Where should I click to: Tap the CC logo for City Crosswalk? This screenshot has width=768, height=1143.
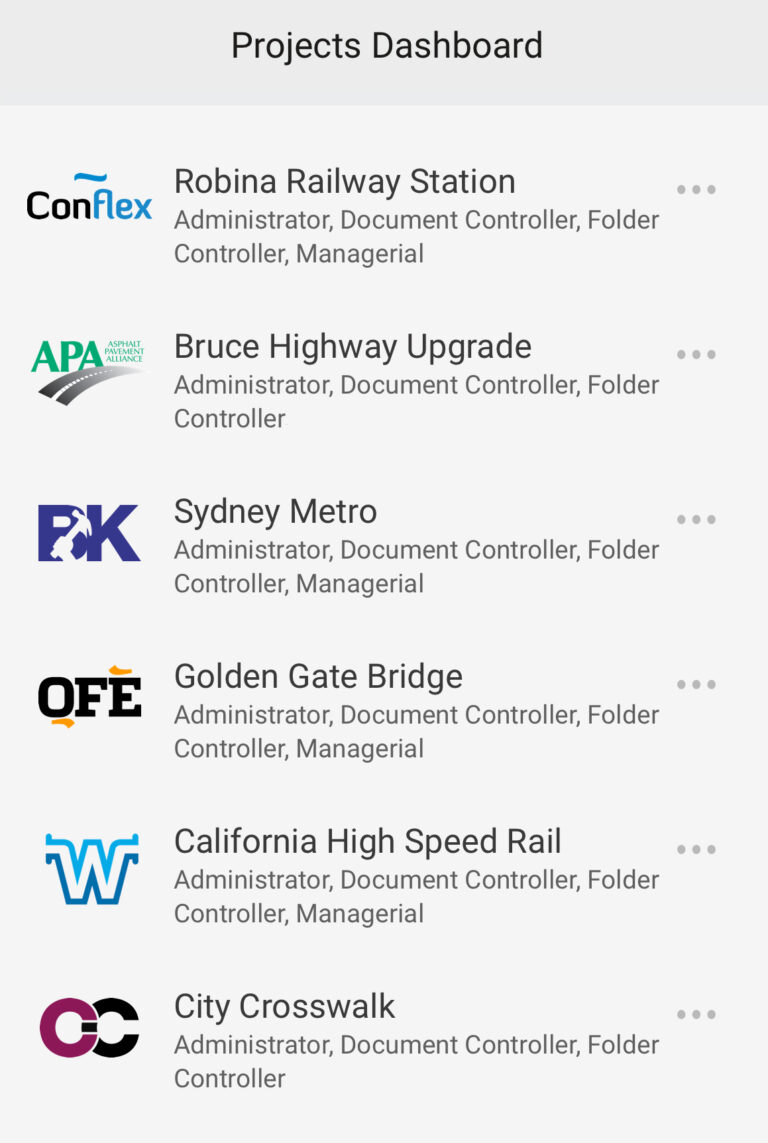(x=89, y=1027)
